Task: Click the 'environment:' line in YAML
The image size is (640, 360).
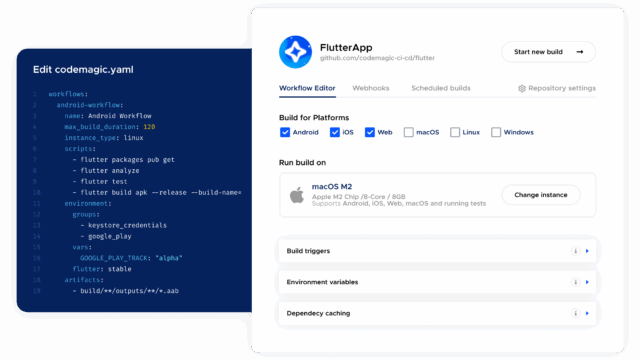Action: pyautogui.click(x=88, y=203)
